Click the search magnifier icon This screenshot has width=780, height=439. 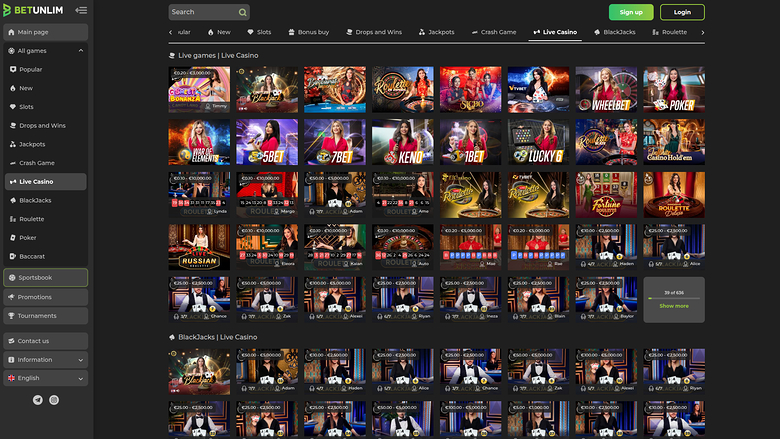pyautogui.click(x=242, y=12)
